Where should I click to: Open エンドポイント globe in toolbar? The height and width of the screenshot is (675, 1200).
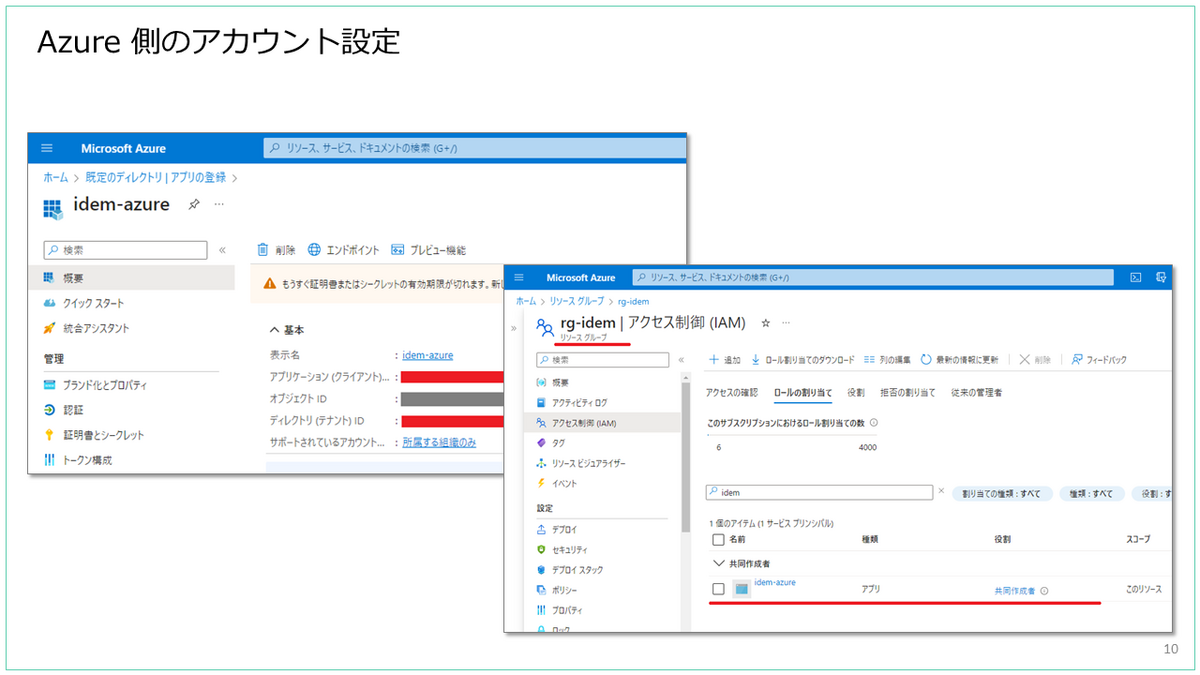pyautogui.click(x=344, y=250)
